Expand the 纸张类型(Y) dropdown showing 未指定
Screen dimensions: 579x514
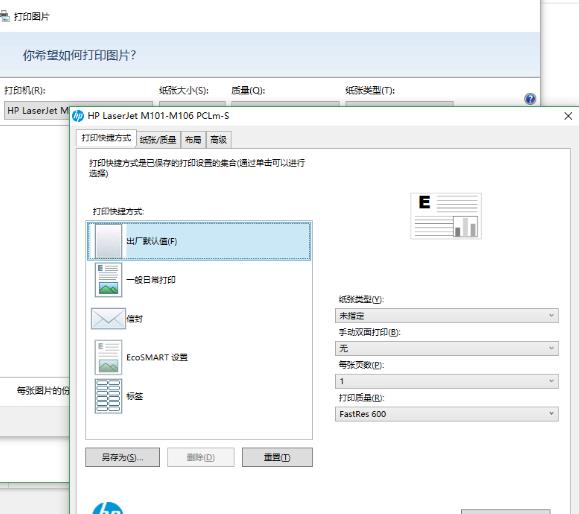(x=447, y=316)
